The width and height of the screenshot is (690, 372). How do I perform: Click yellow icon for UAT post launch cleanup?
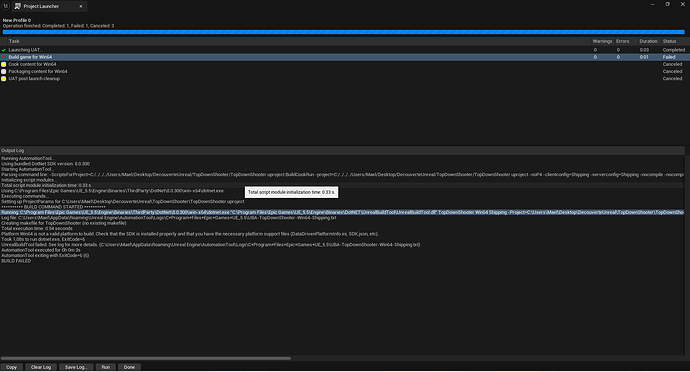coord(4,79)
